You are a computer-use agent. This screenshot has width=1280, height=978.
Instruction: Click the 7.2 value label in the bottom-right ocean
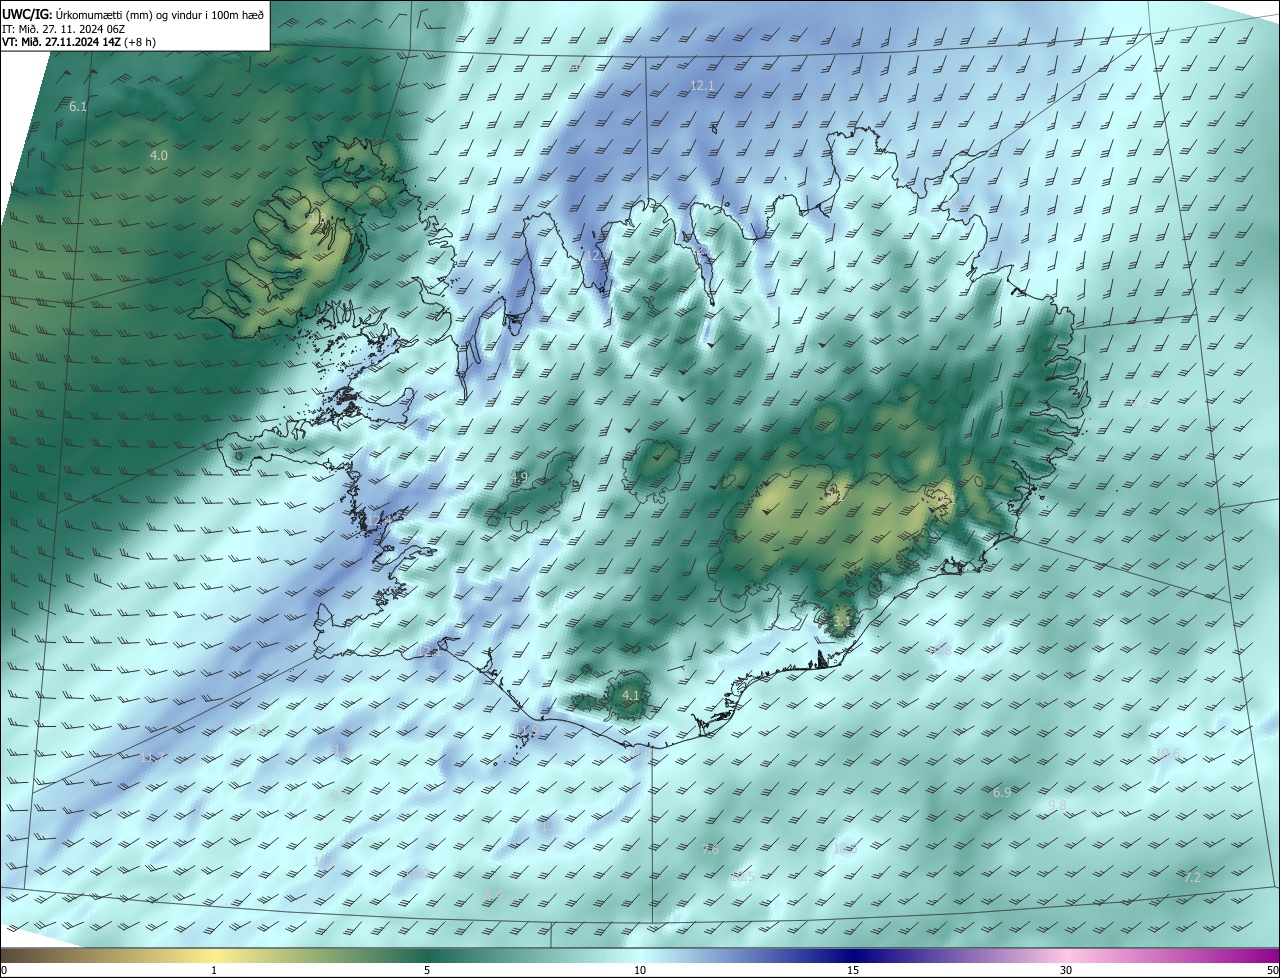point(1192,877)
